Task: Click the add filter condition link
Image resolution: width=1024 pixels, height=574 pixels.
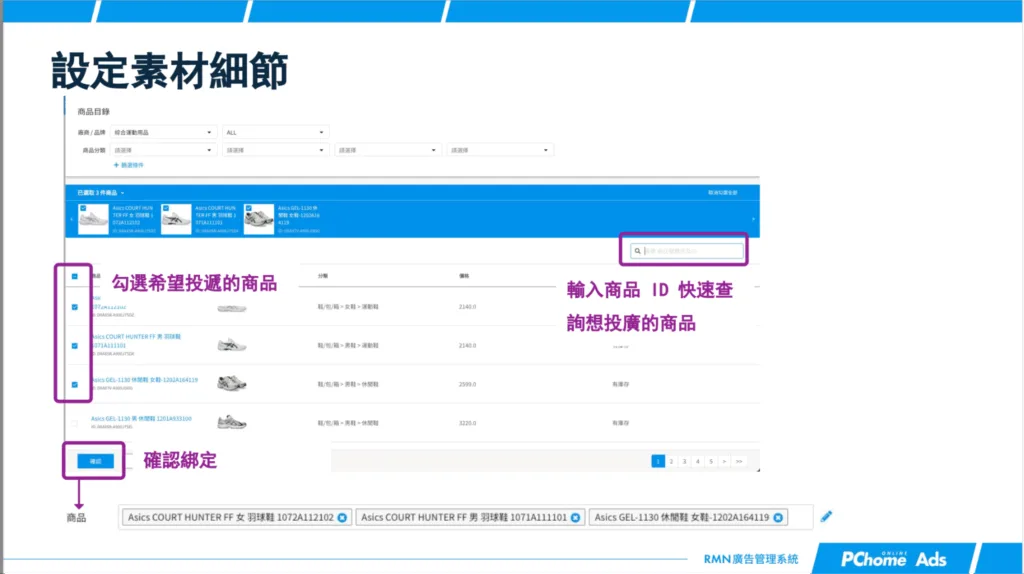Action: pos(129,165)
